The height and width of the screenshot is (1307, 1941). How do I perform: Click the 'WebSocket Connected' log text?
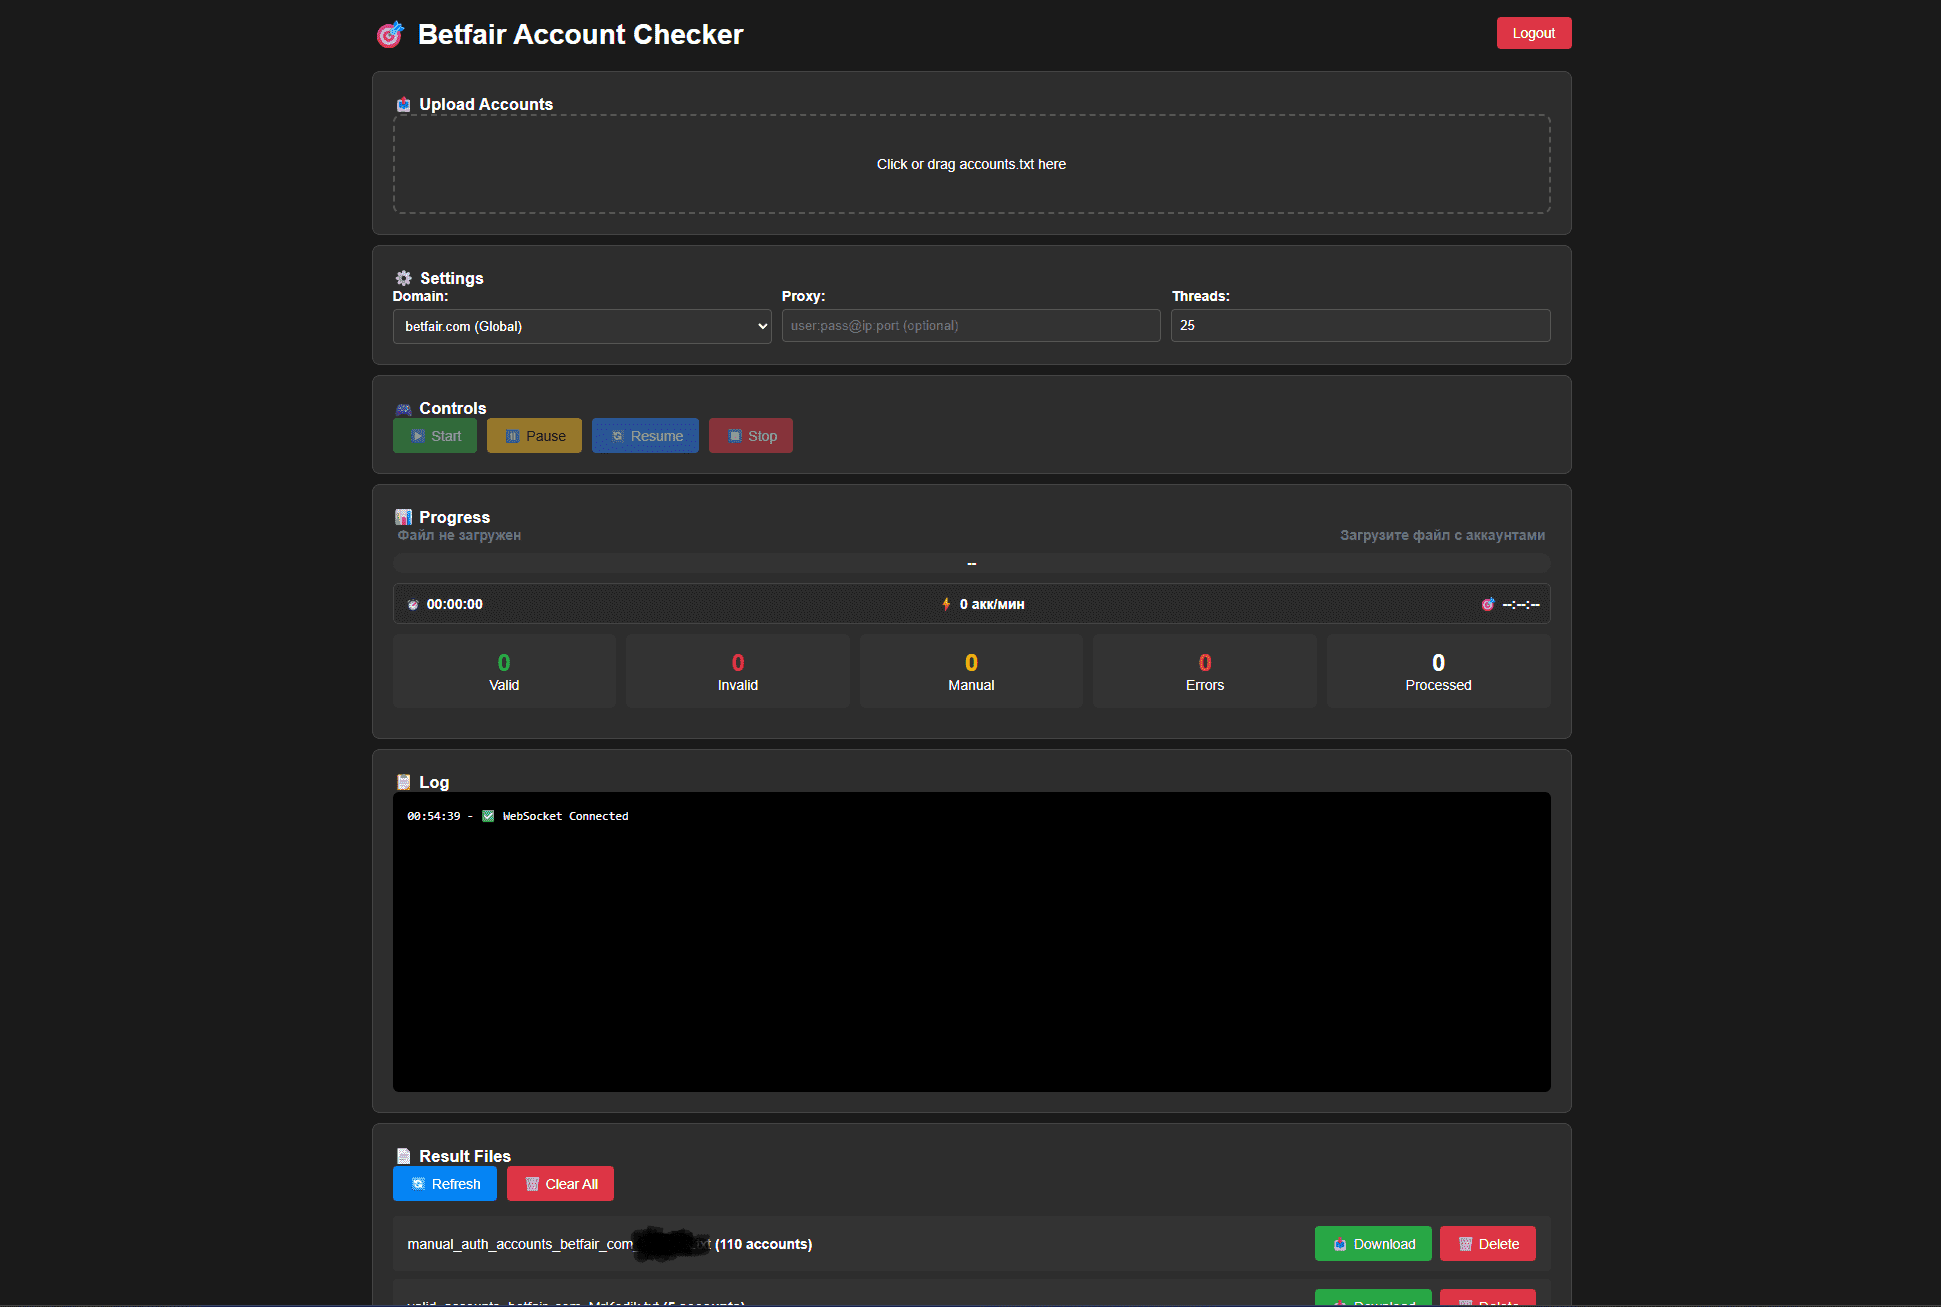565,816
